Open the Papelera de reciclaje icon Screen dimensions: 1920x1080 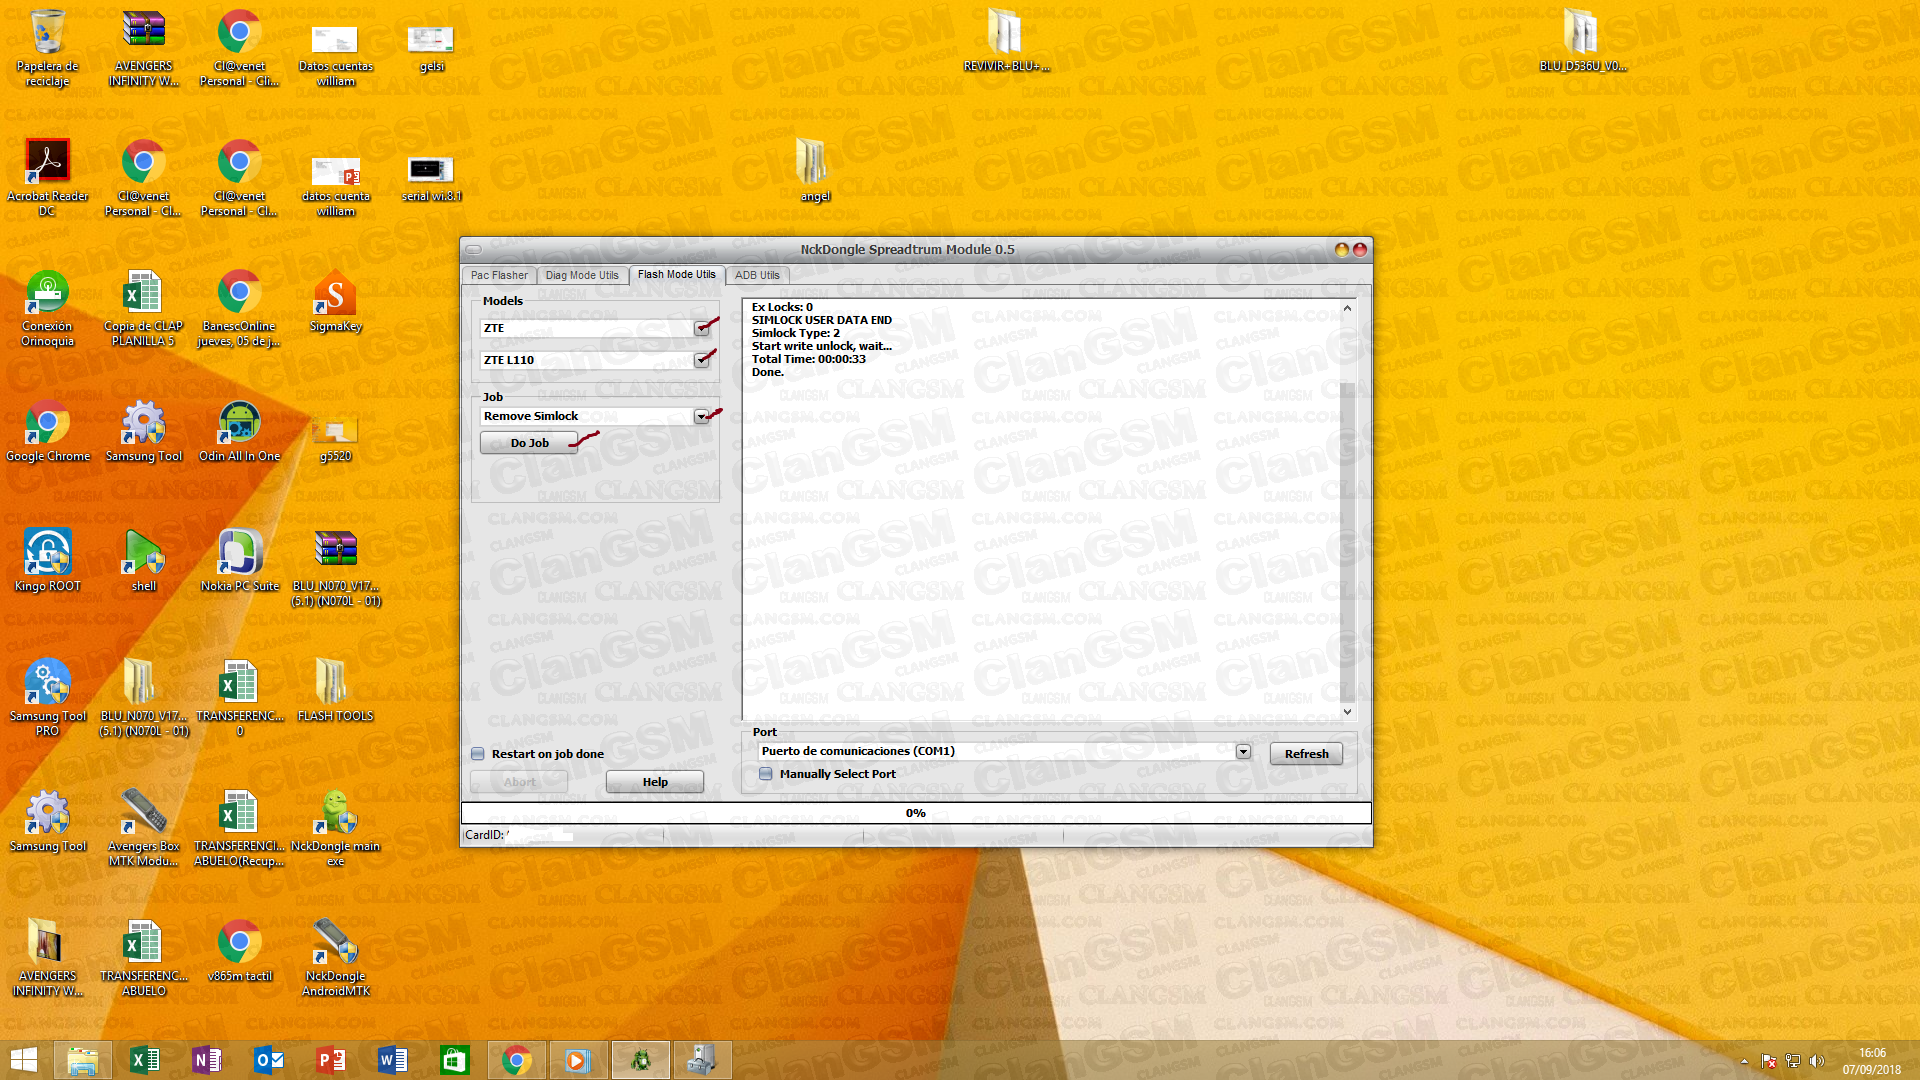point(47,48)
